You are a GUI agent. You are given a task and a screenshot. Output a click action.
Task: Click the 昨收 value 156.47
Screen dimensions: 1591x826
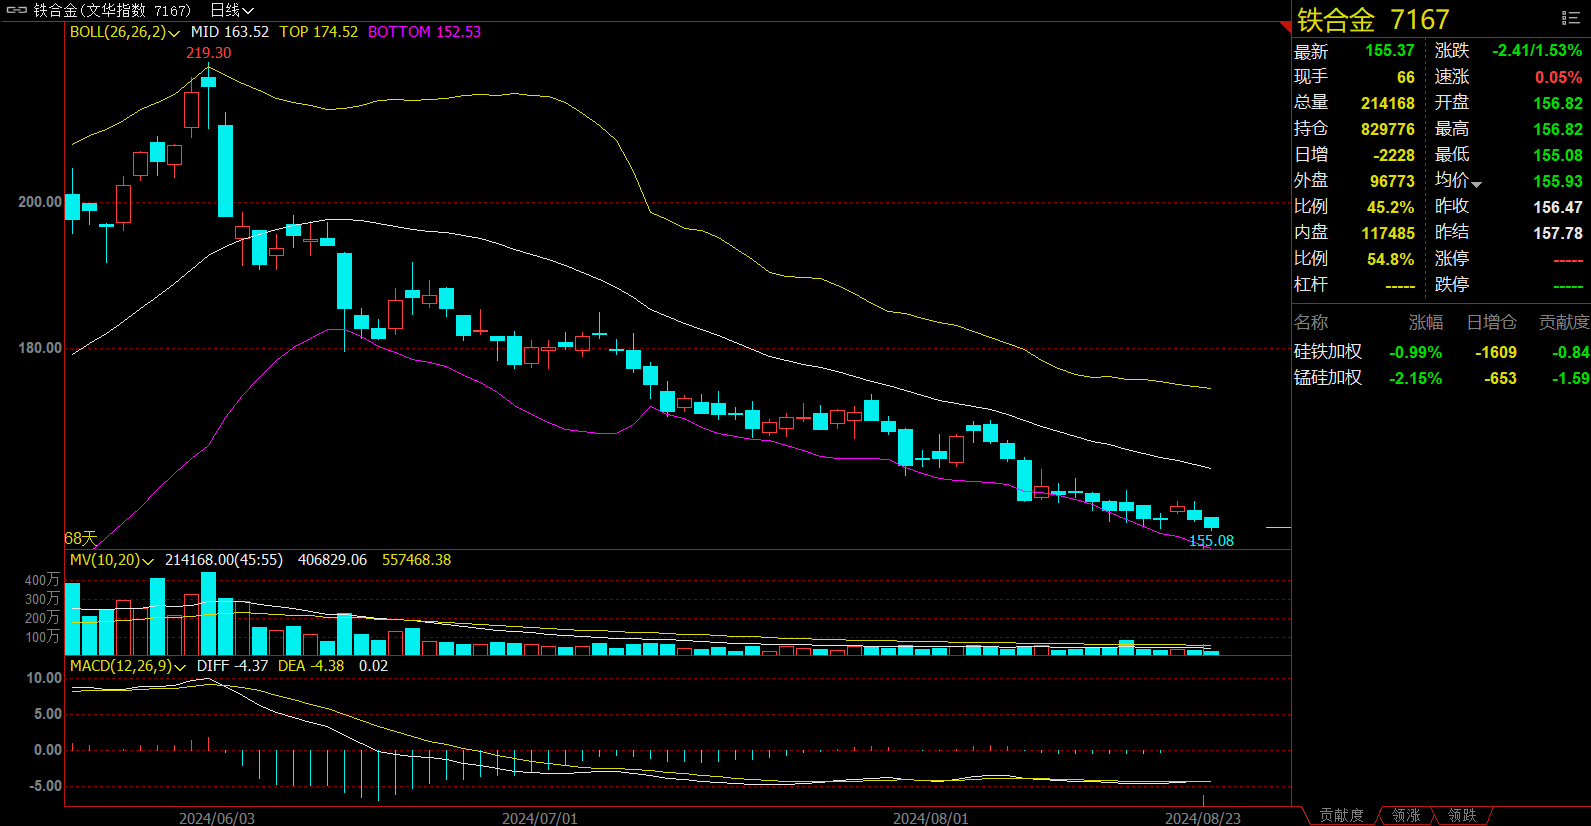tap(1558, 207)
